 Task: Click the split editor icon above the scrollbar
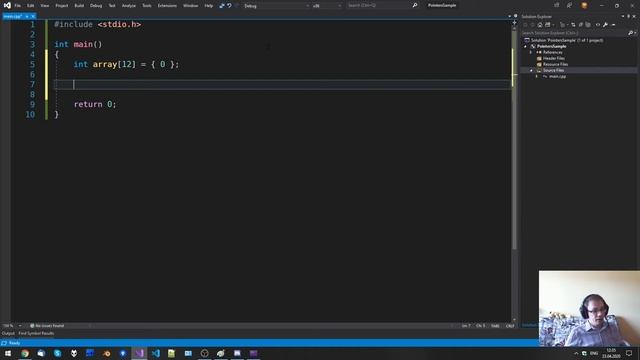[x=514, y=22]
